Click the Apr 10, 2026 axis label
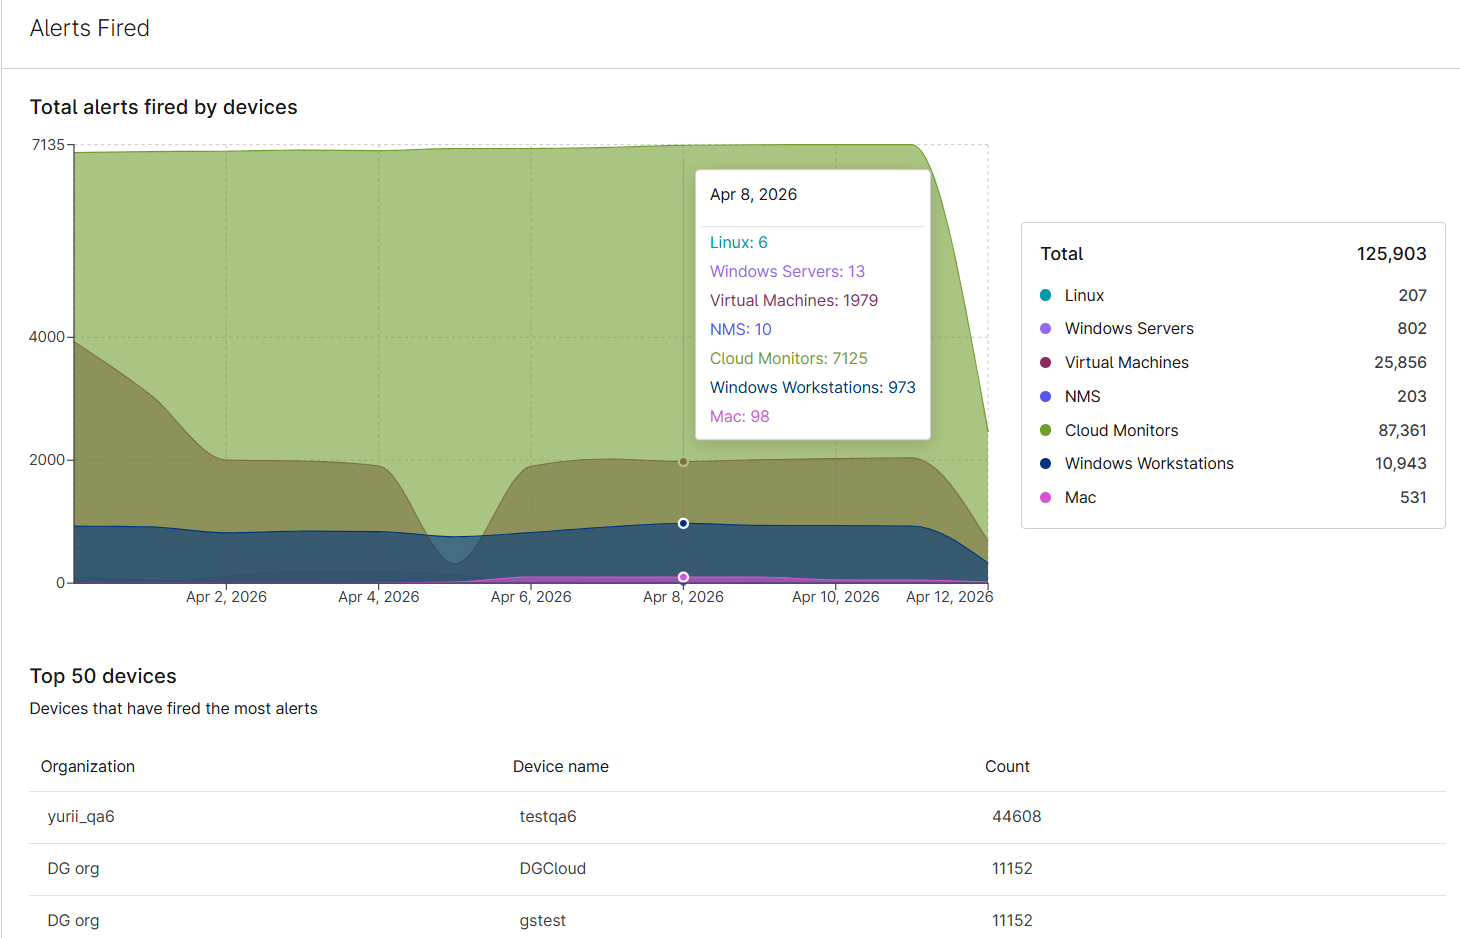 (x=836, y=597)
